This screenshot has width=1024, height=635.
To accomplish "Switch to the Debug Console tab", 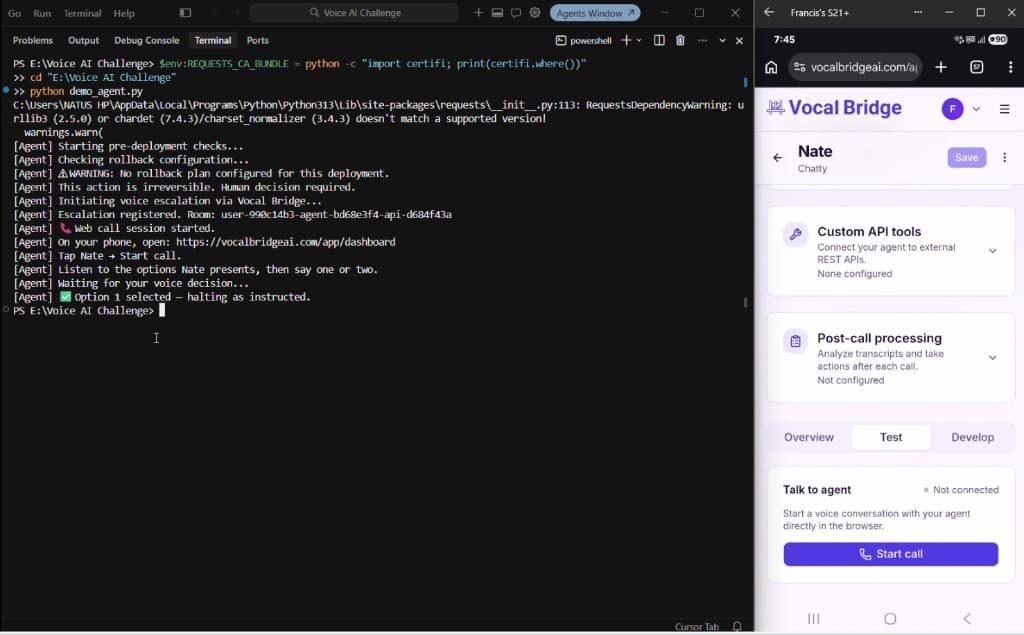I will (x=146, y=41).
